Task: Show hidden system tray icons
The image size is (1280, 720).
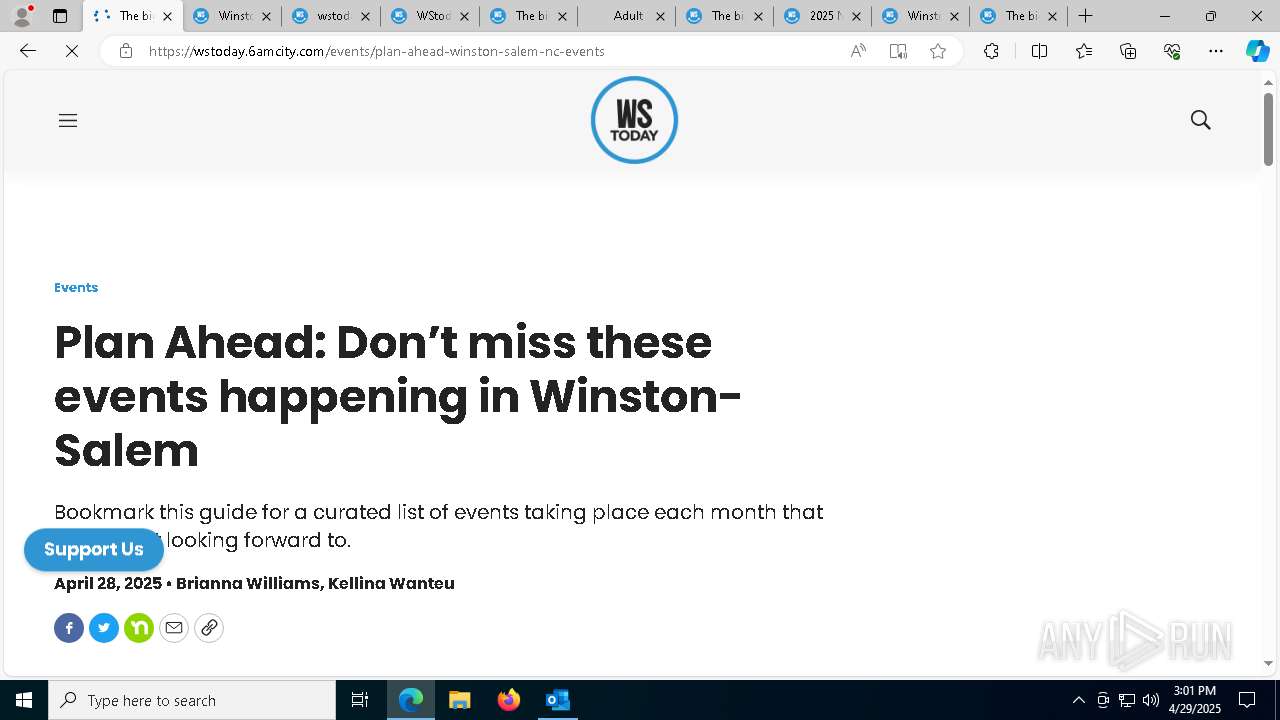Action: tap(1078, 700)
